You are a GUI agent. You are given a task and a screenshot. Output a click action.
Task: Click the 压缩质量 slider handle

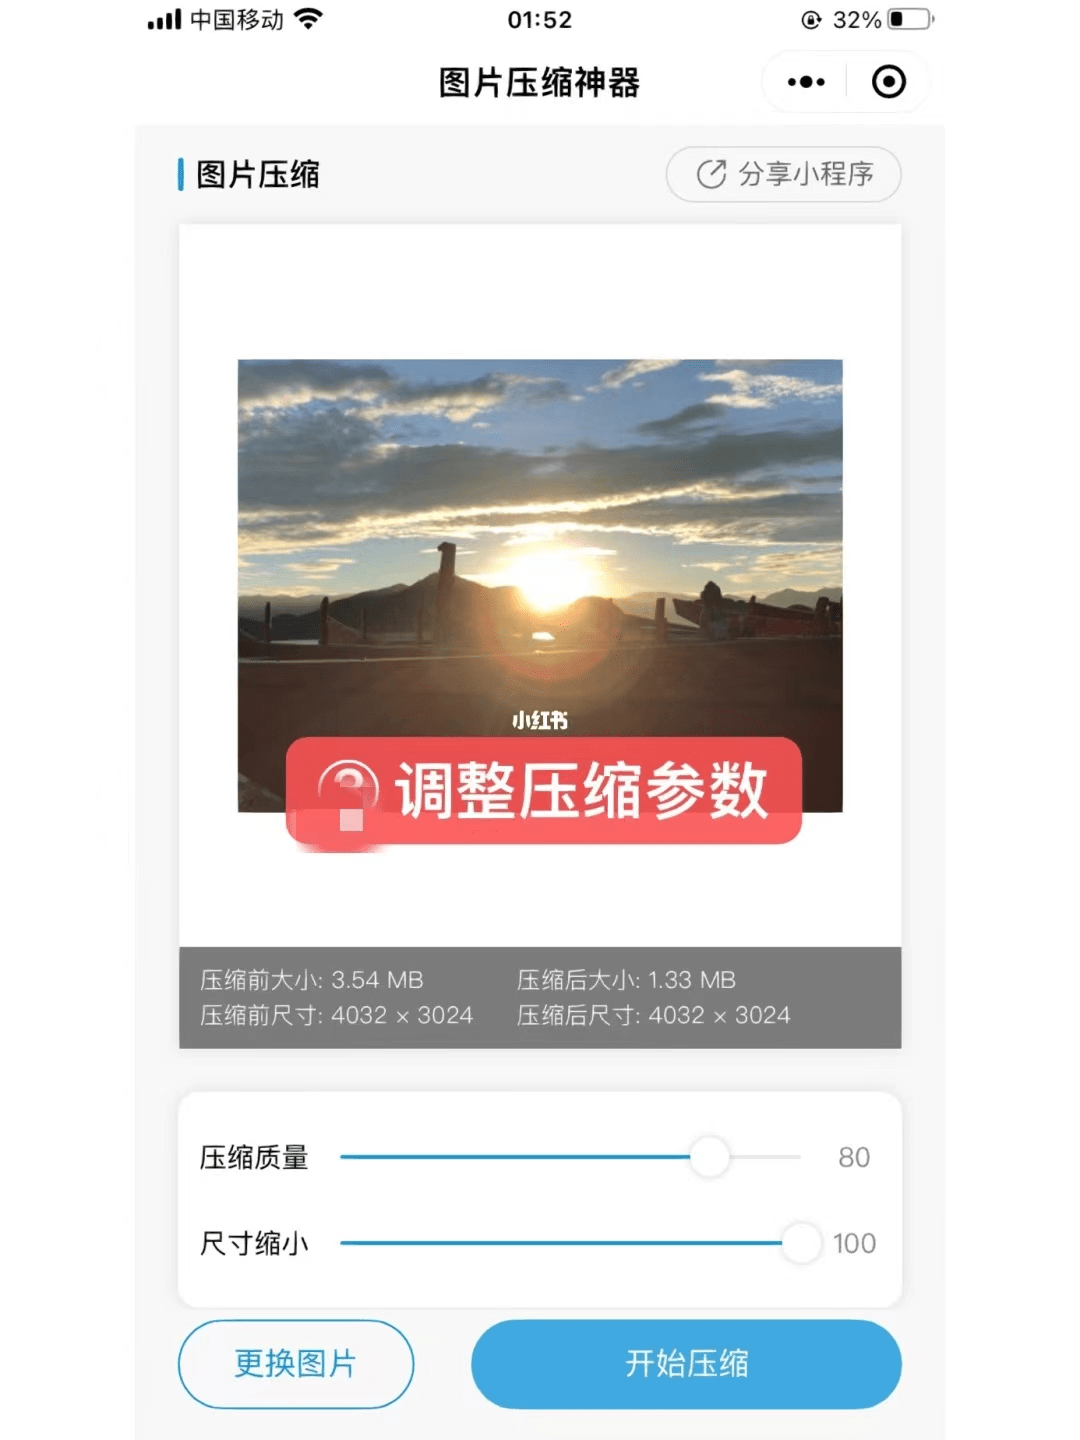click(710, 1157)
